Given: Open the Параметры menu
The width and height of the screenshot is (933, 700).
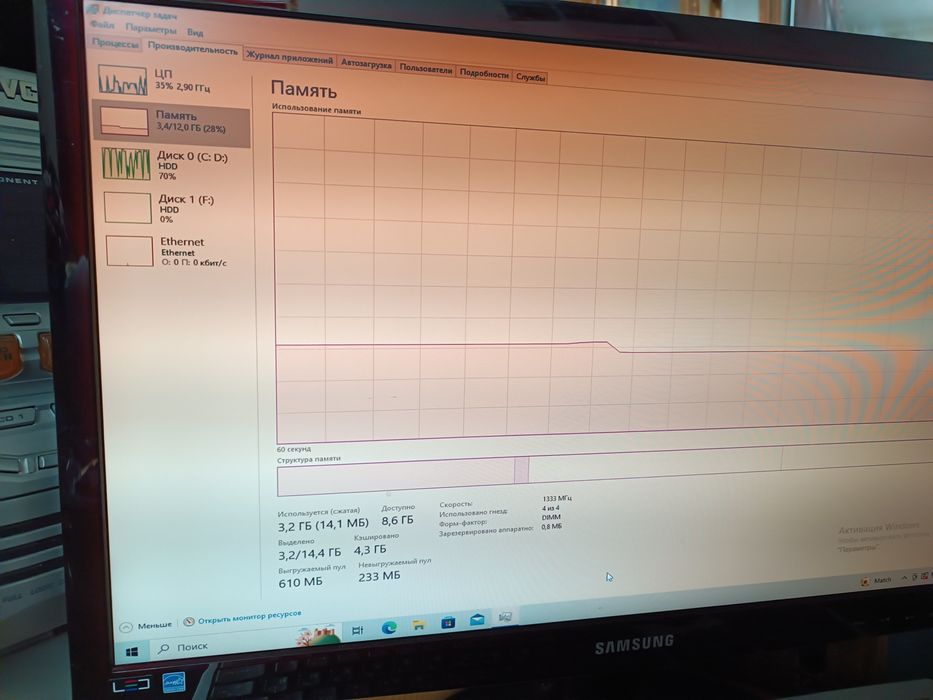Looking at the screenshot, I should (x=151, y=29).
